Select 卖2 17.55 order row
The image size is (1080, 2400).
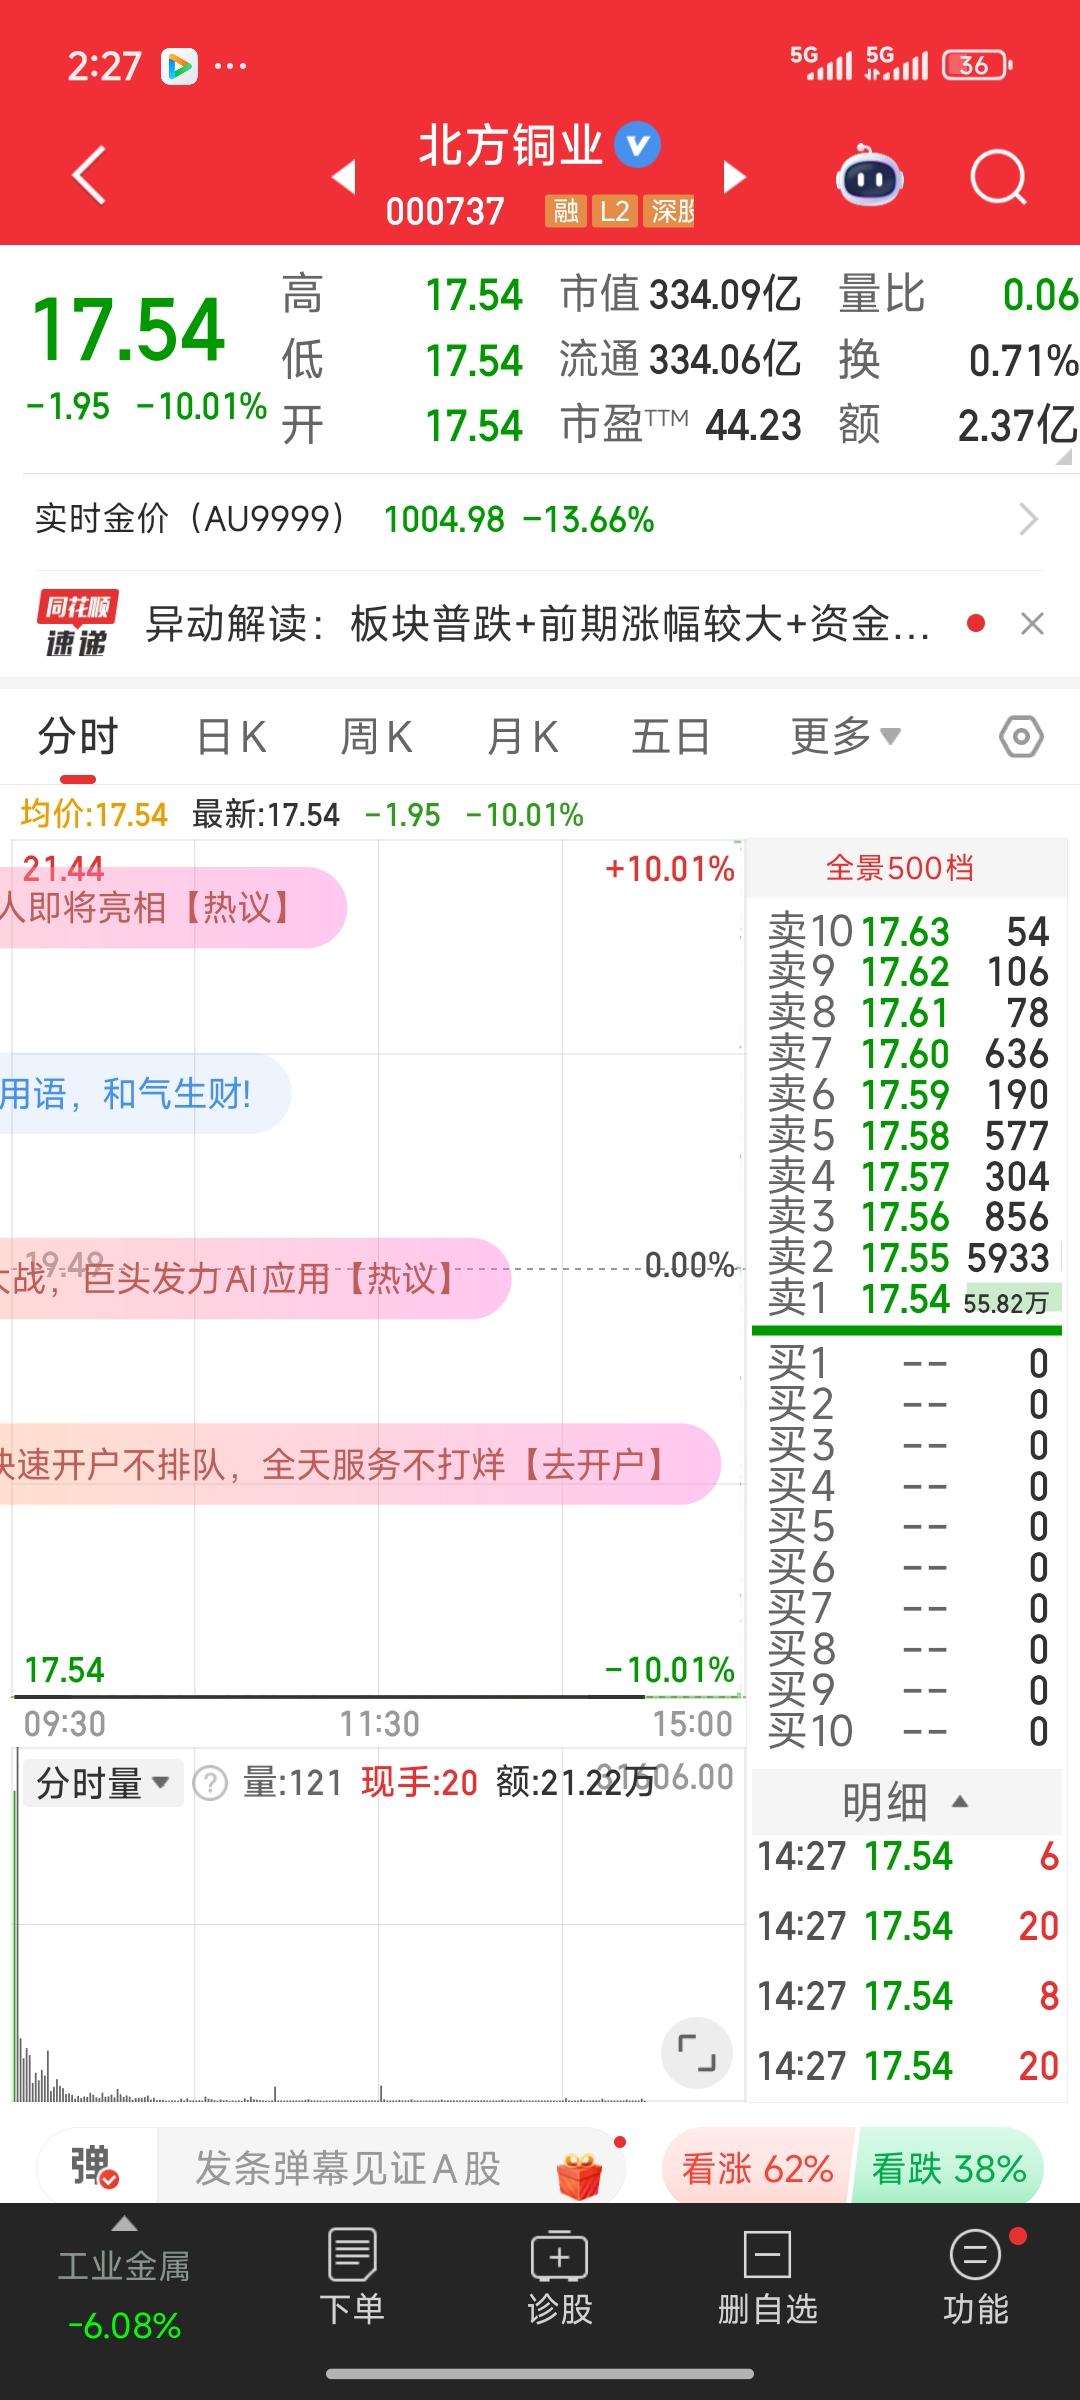point(908,1258)
